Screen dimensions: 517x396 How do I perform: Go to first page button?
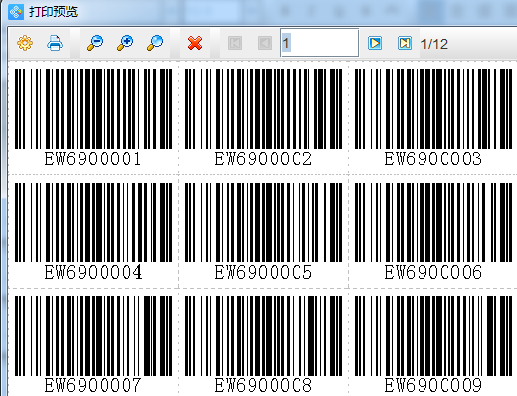coord(235,43)
